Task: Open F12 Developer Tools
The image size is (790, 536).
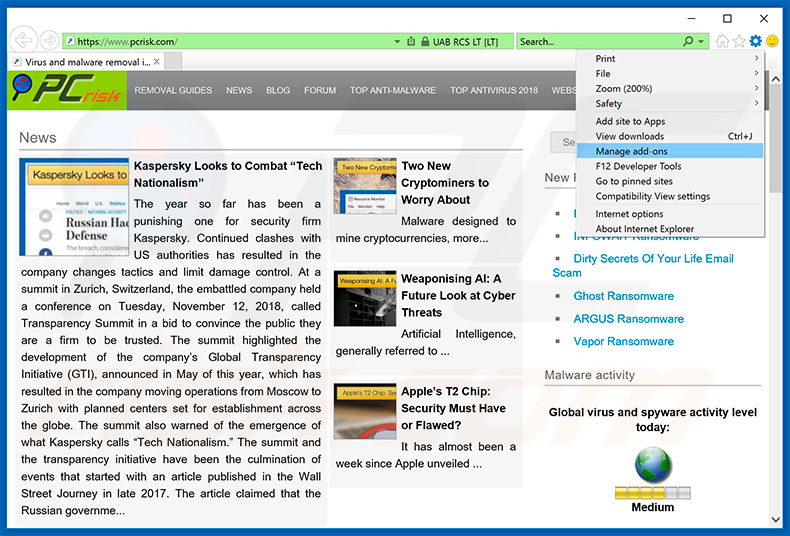Action: tap(670, 166)
